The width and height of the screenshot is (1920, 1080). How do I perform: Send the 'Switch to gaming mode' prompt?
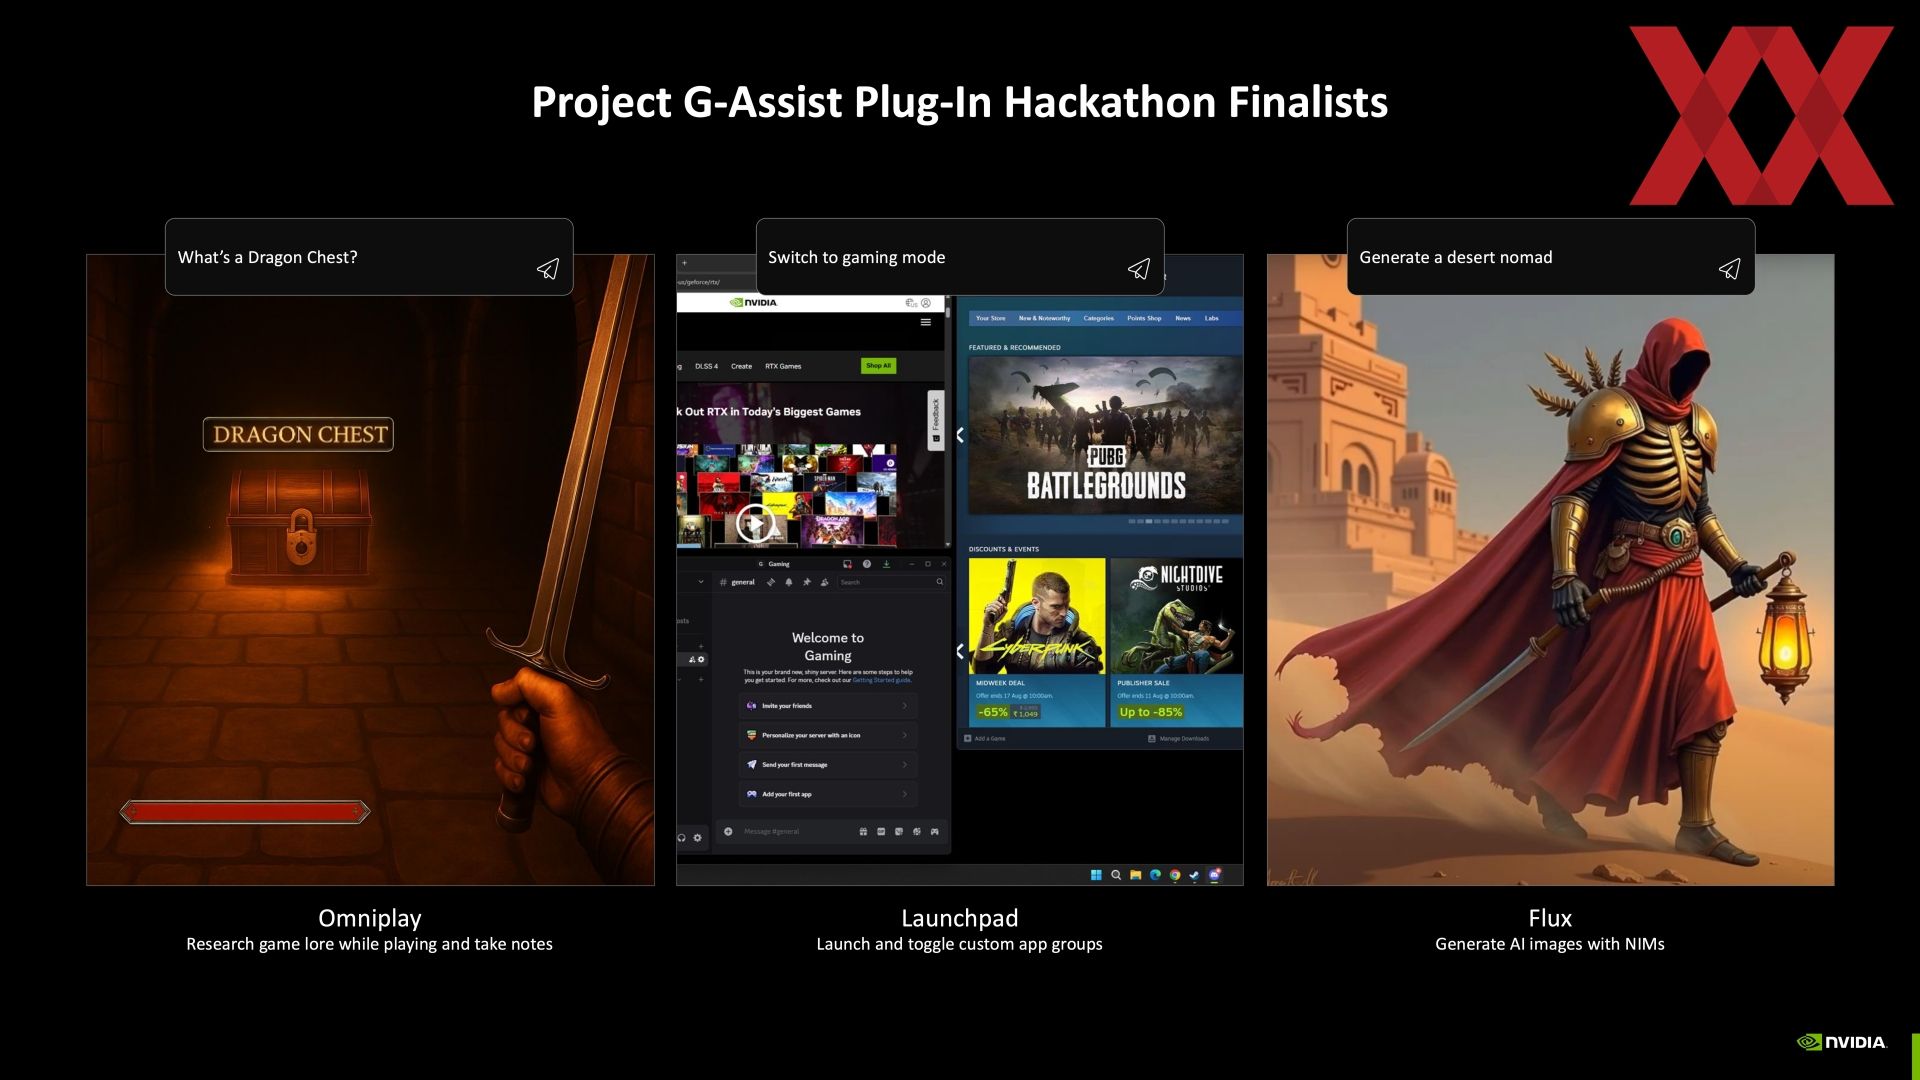[1139, 269]
